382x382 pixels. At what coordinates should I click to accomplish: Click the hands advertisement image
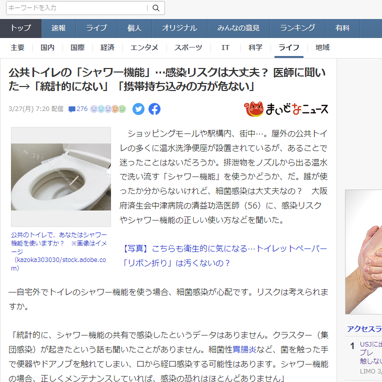pyautogui.click(x=363, y=252)
